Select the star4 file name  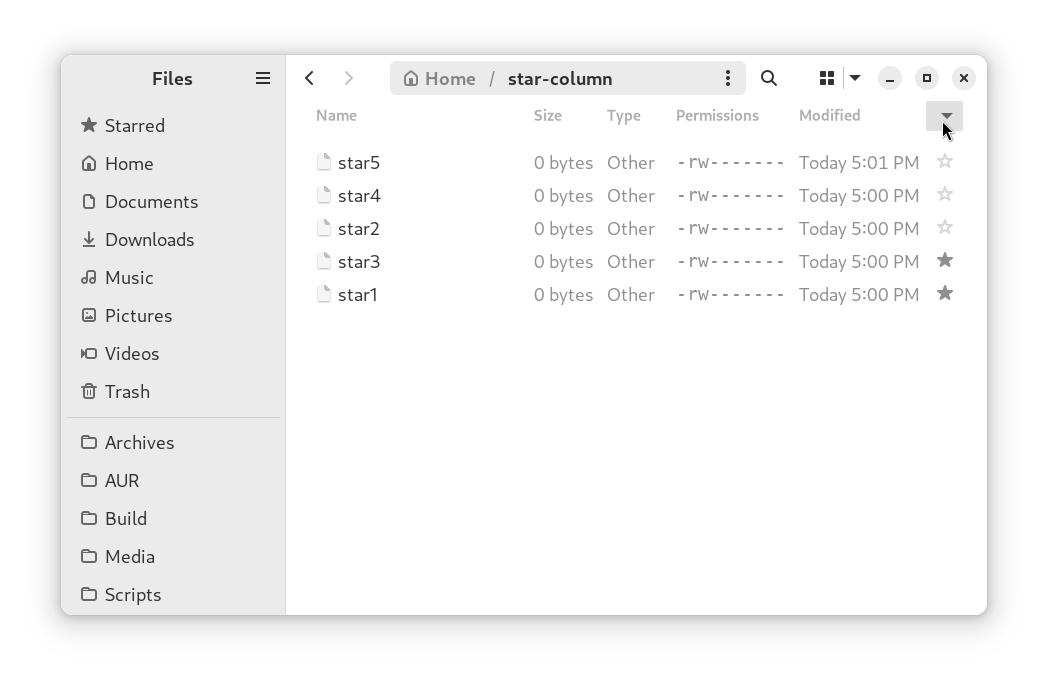359,195
